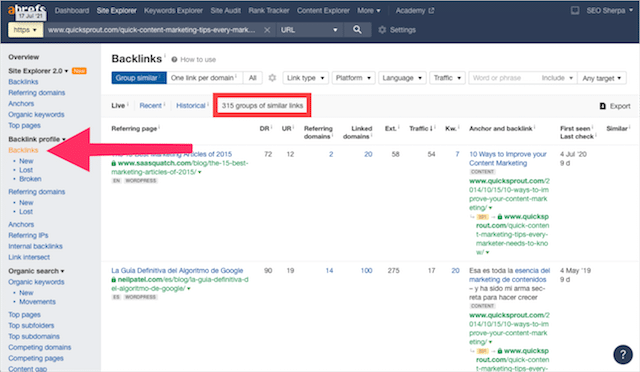Open Dashboard in top navigation
Image resolution: width=640 pixels, height=372 pixels.
(72, 10)
